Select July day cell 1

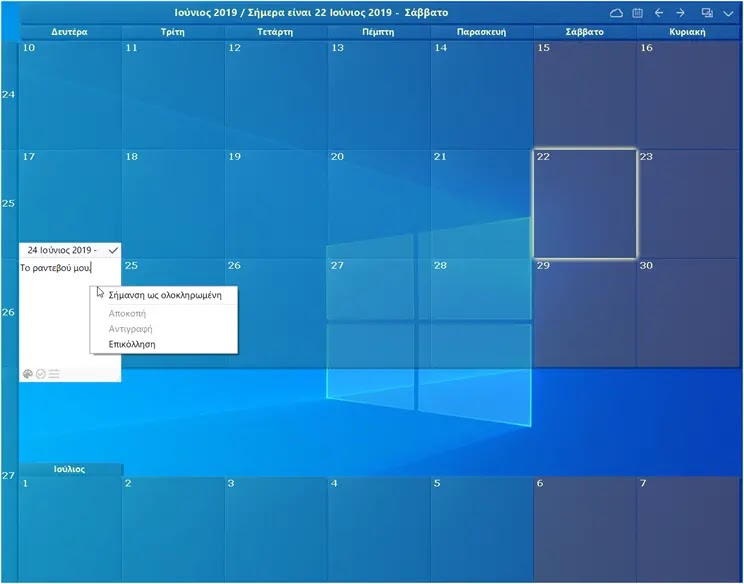70,529
